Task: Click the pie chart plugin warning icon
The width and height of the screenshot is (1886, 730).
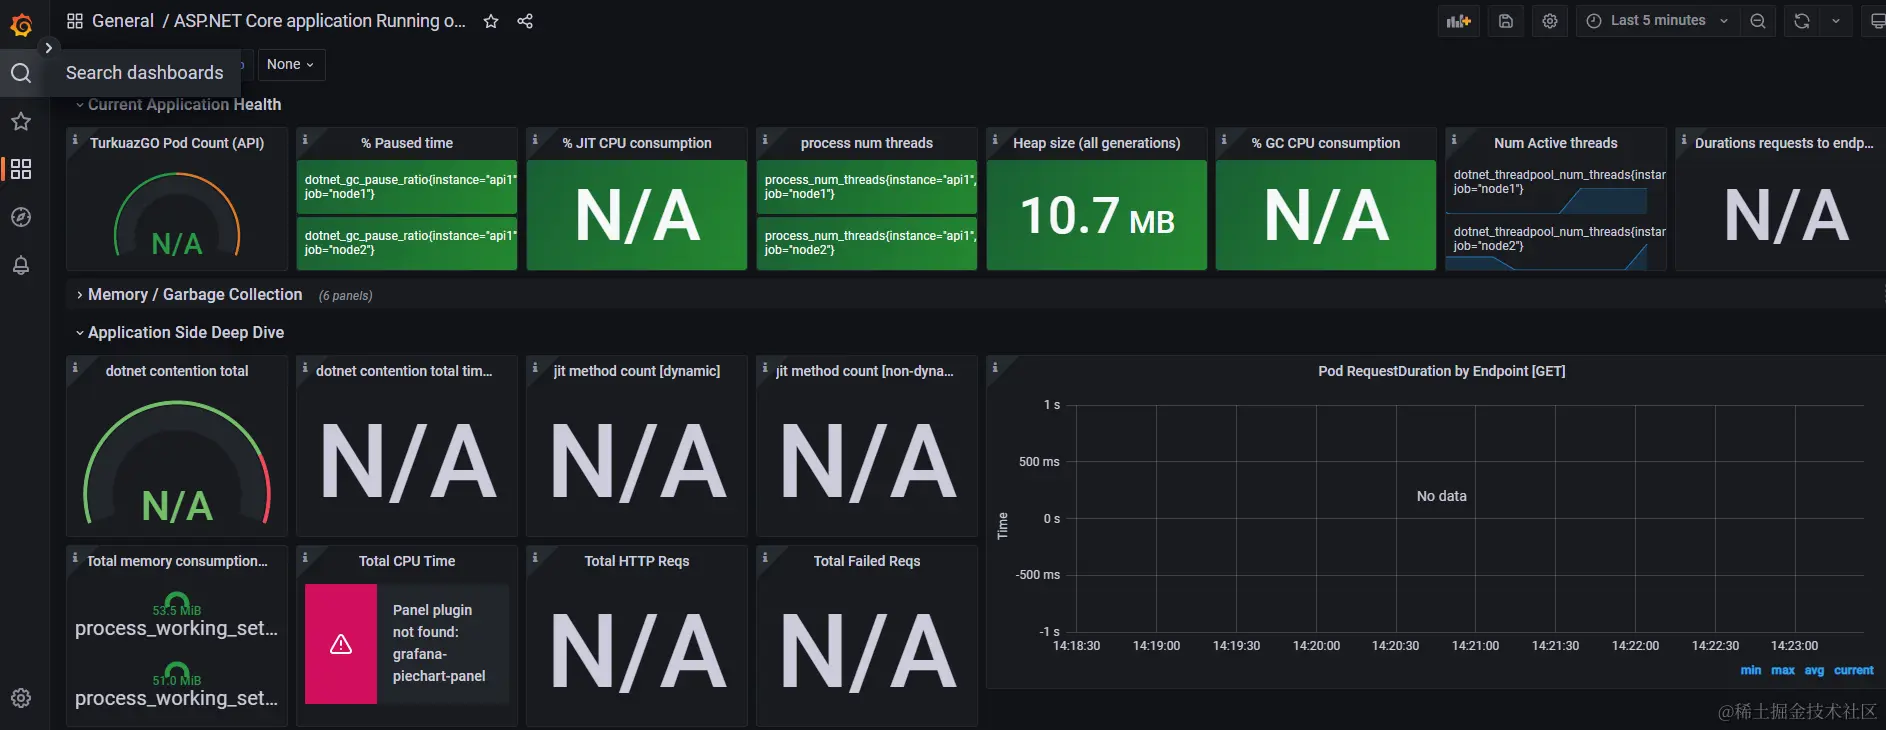Action: (341, 644)
